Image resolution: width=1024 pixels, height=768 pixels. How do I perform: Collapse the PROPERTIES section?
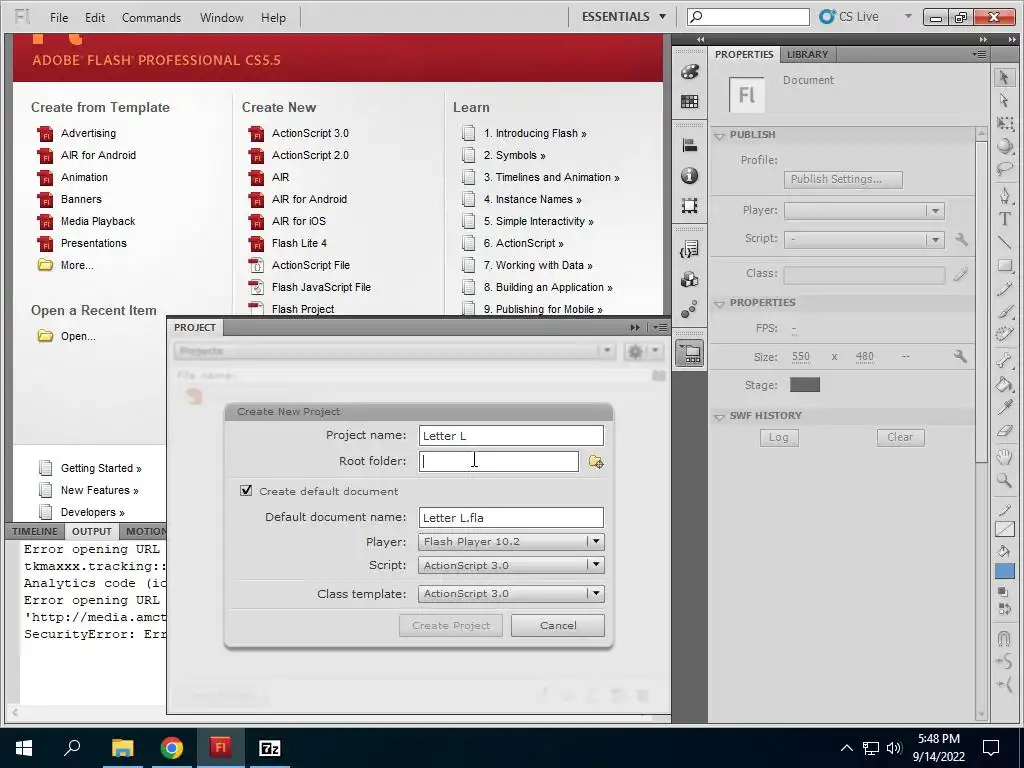pyautogui.click(x=720, y=303)
